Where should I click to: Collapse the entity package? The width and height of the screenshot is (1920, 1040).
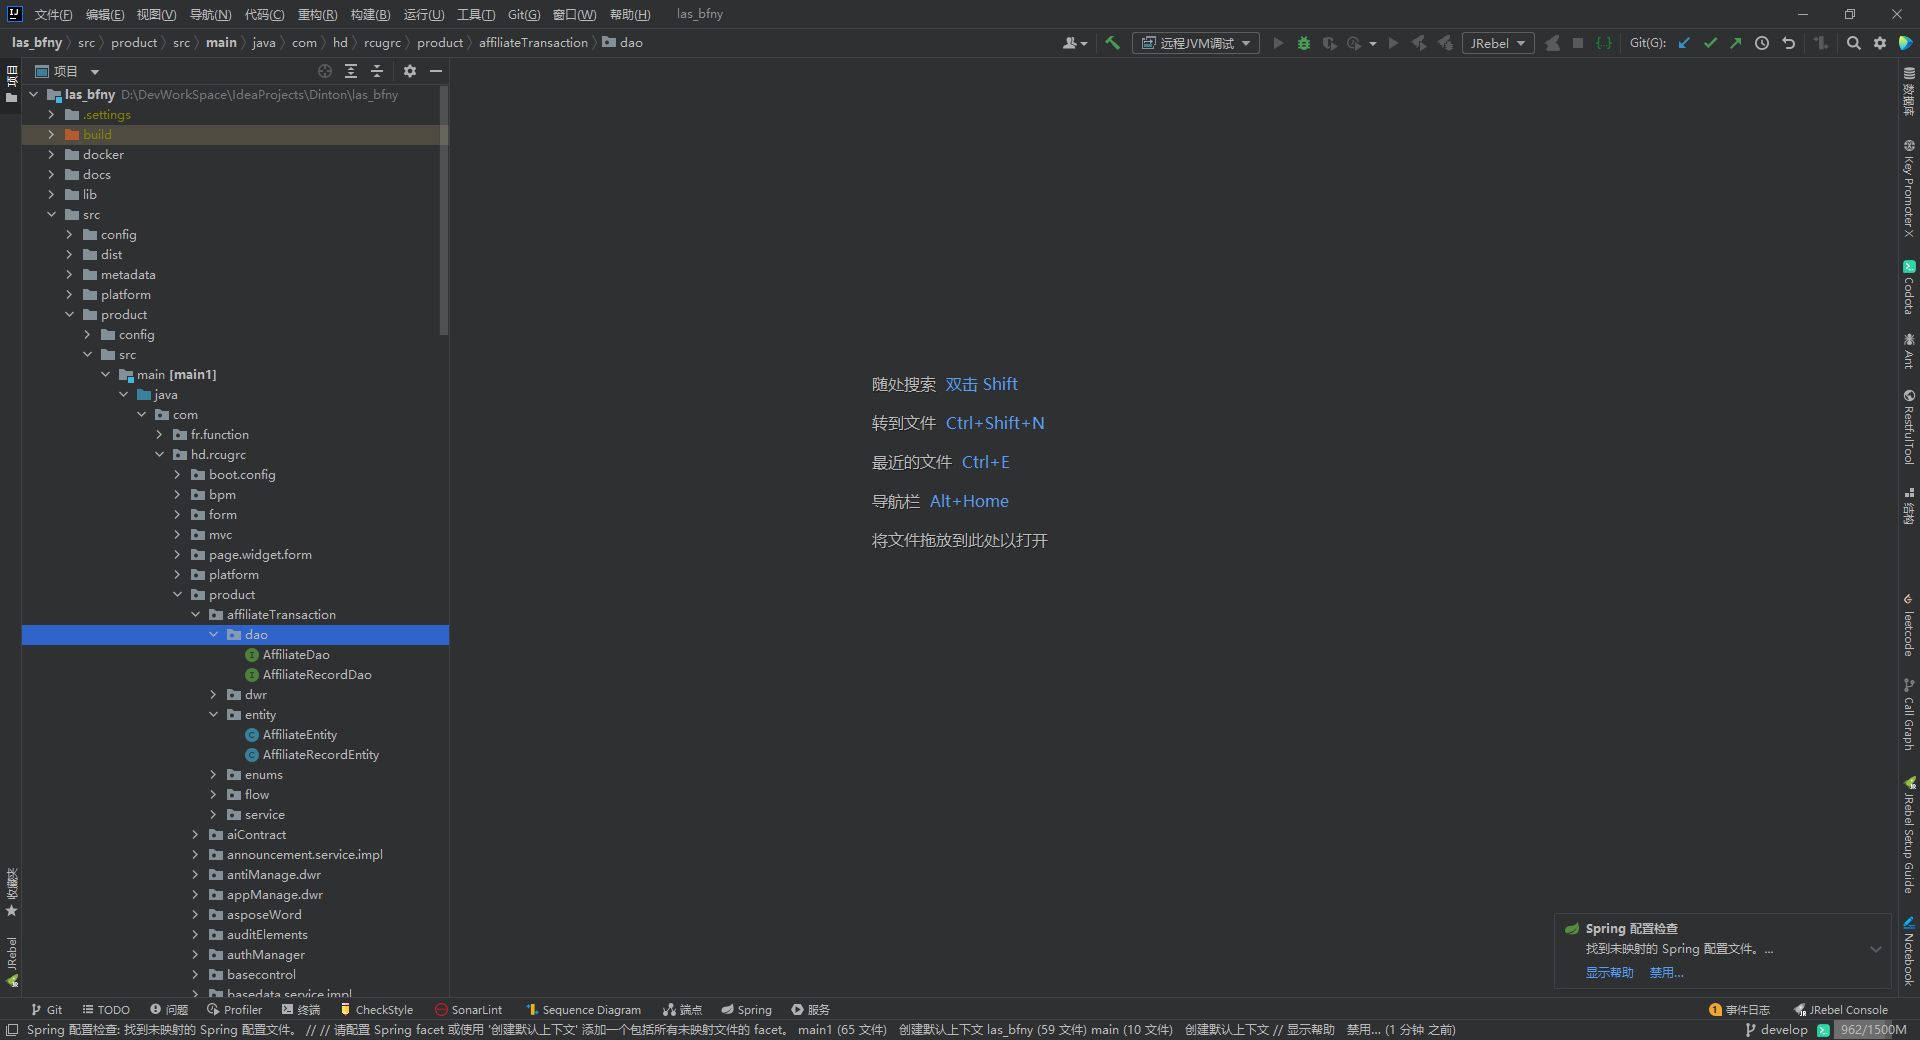(213, 715)
